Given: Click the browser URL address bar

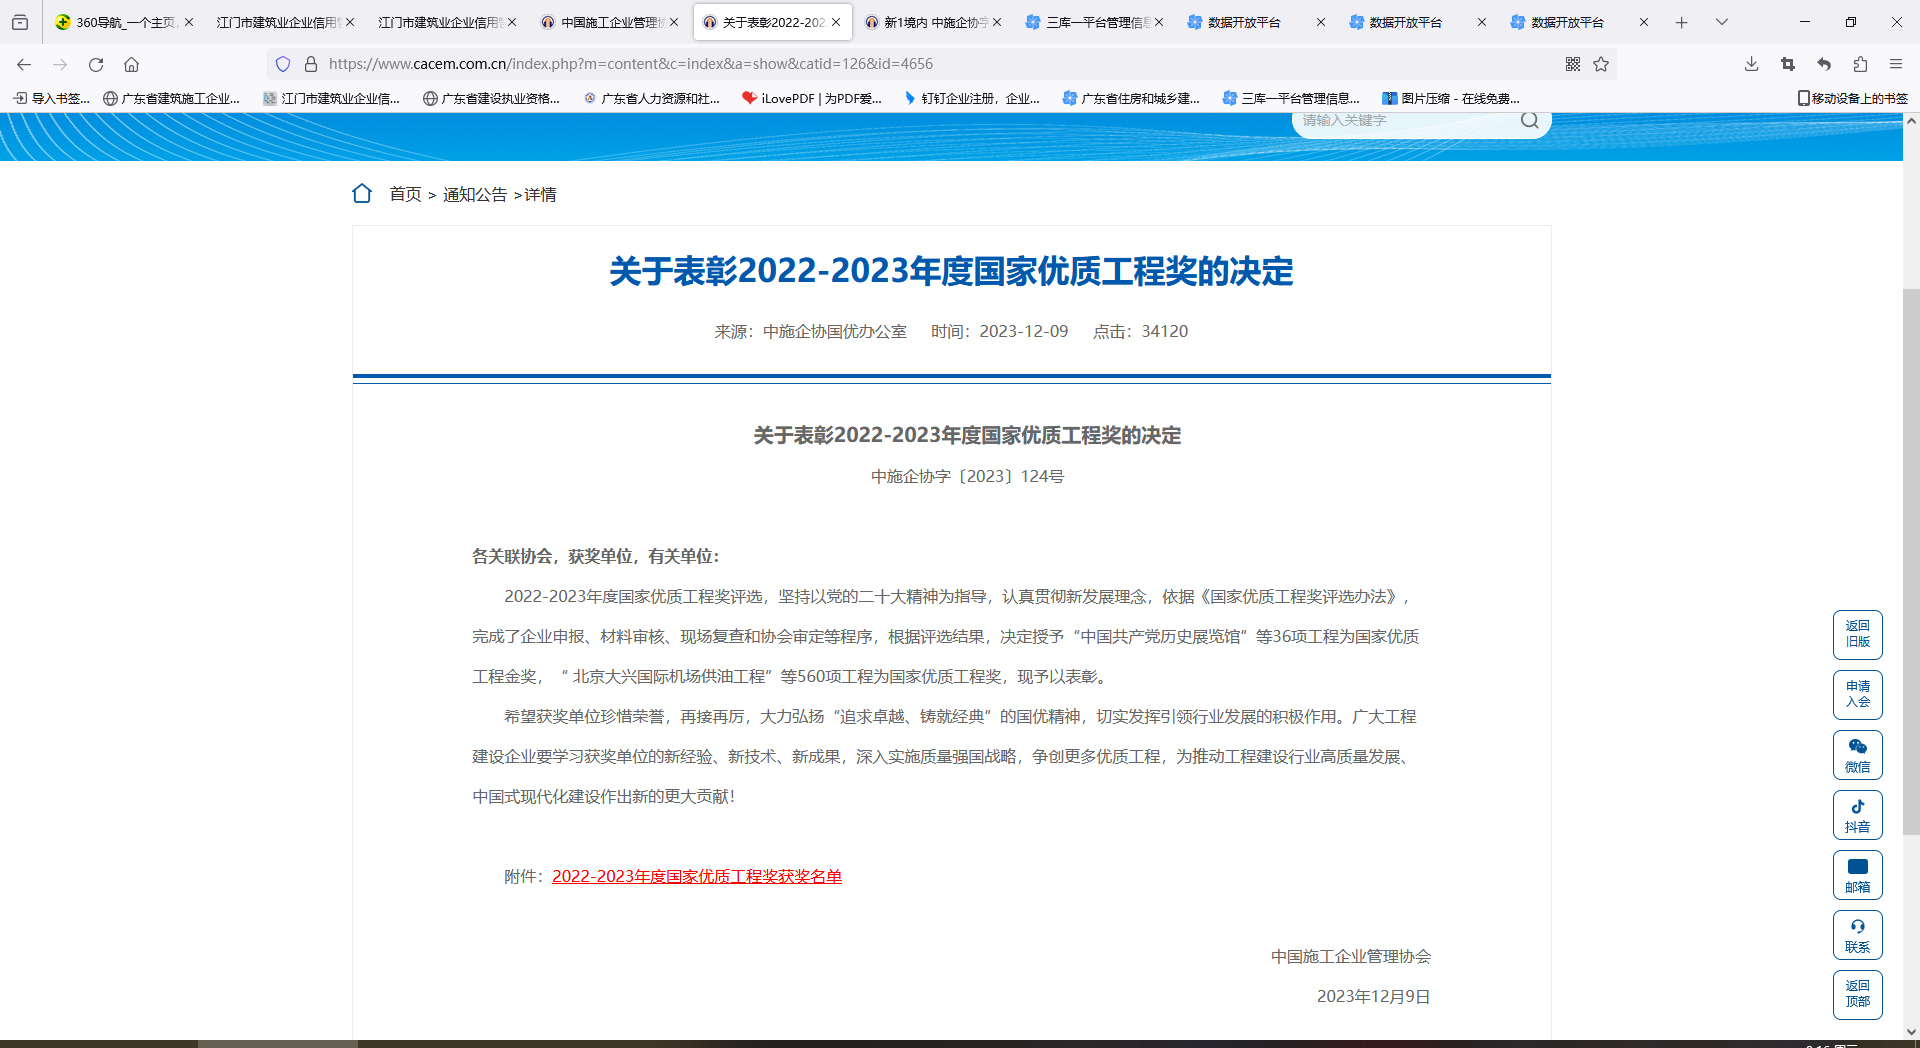Looking at the screenshot, I should pos(940,64).
